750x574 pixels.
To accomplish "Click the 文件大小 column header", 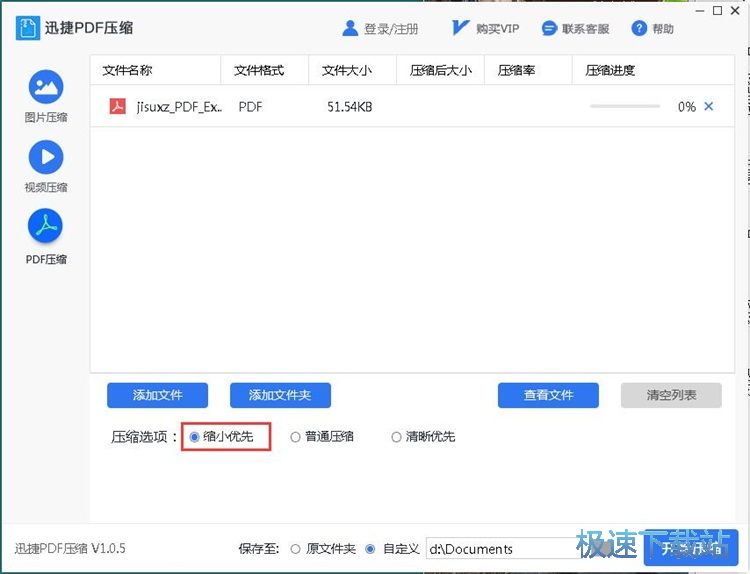I will tap(353, 70).
